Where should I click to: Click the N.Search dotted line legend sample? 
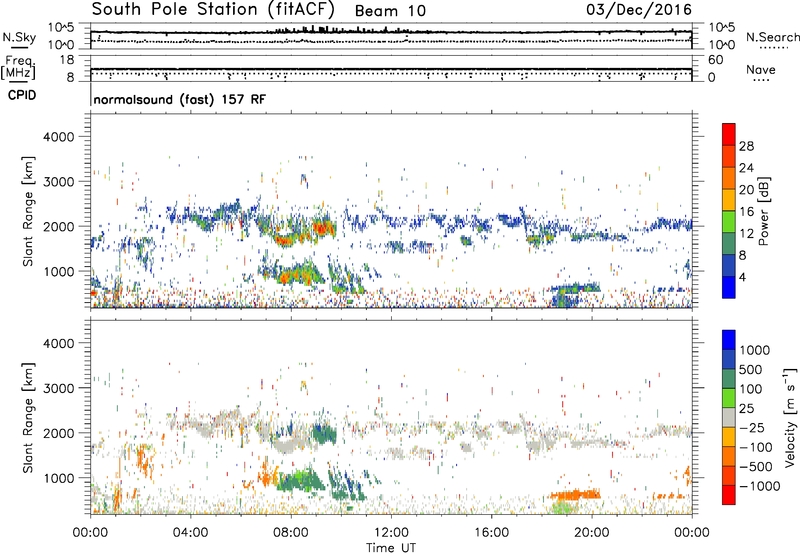[773, 47]
